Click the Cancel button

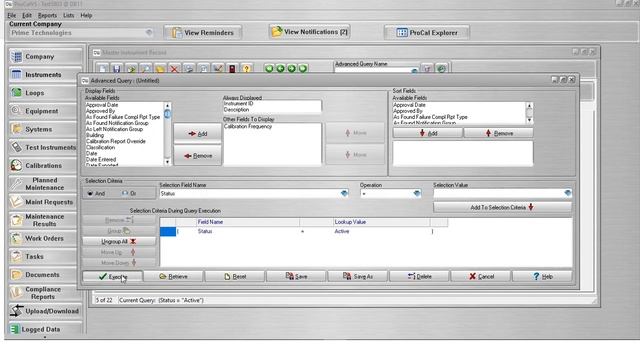coord(481,276)
